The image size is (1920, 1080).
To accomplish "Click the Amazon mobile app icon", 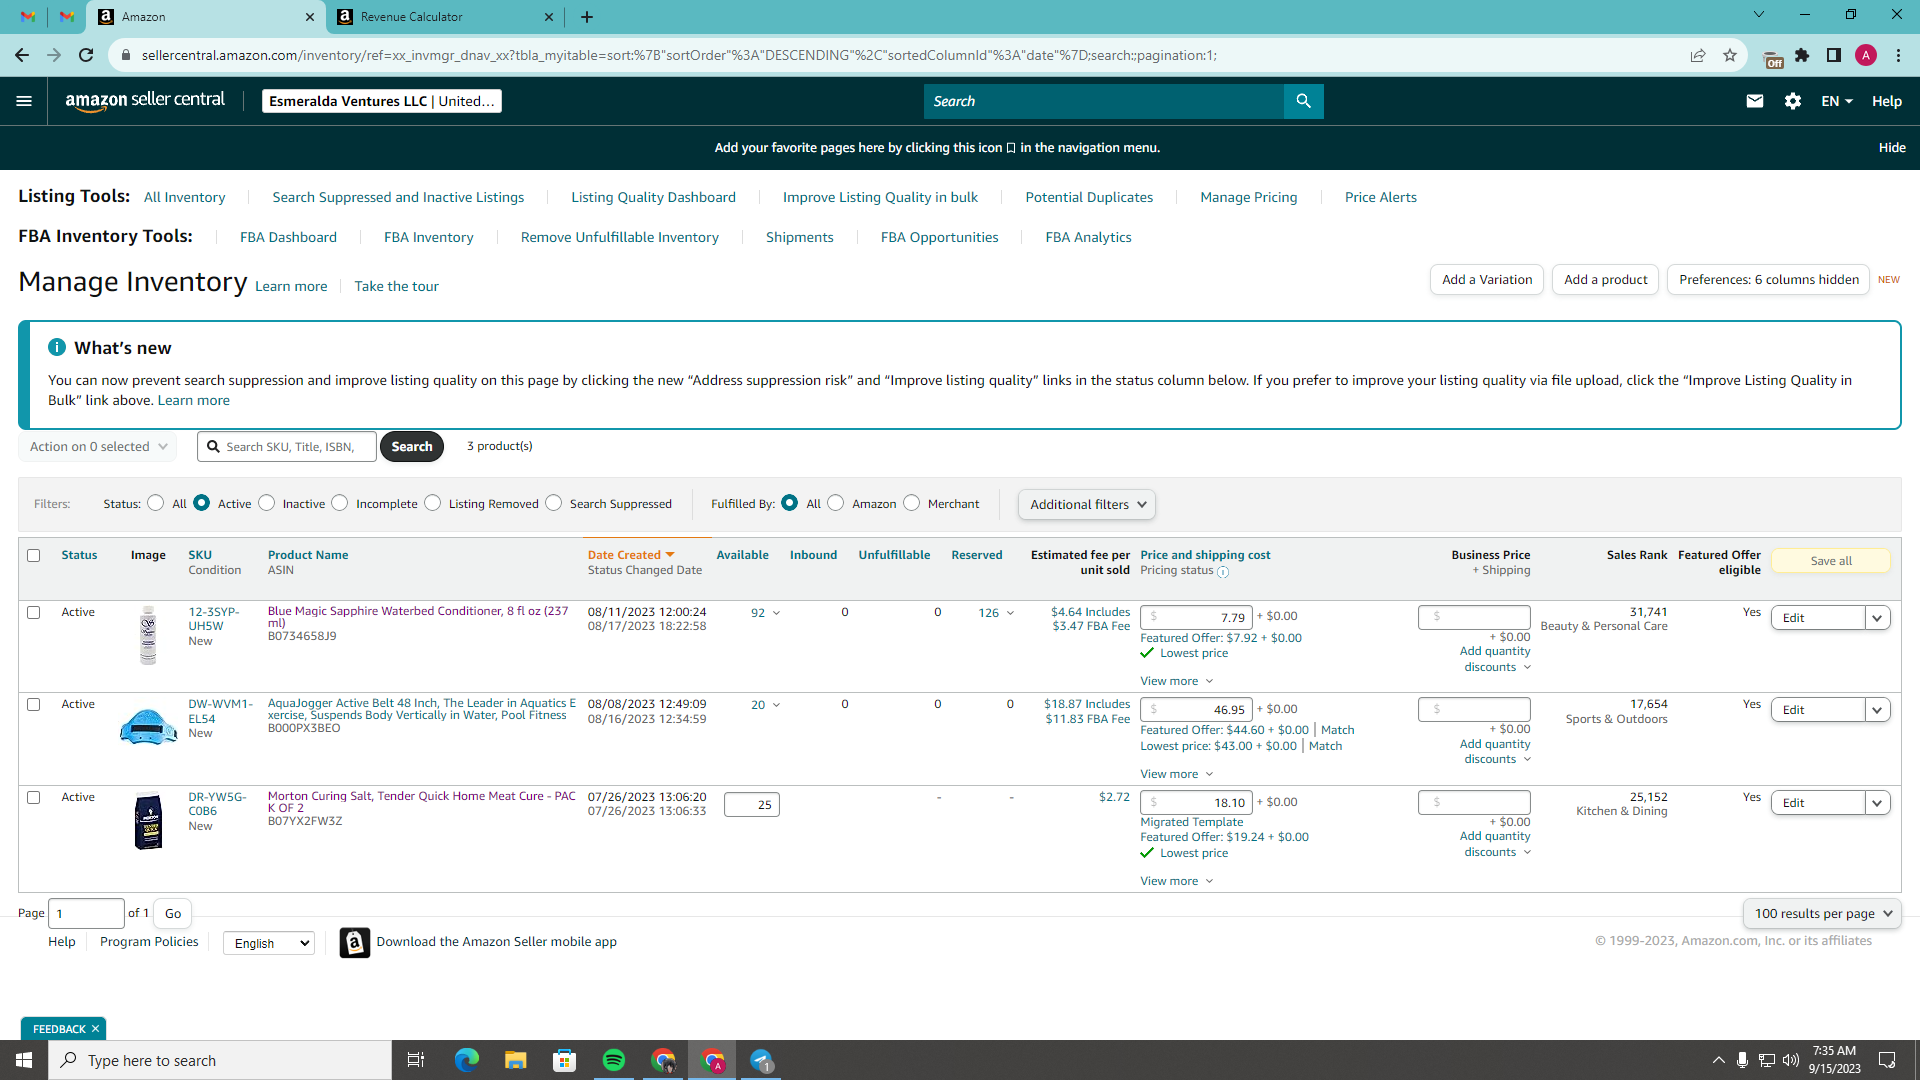I will coord(354,942).
